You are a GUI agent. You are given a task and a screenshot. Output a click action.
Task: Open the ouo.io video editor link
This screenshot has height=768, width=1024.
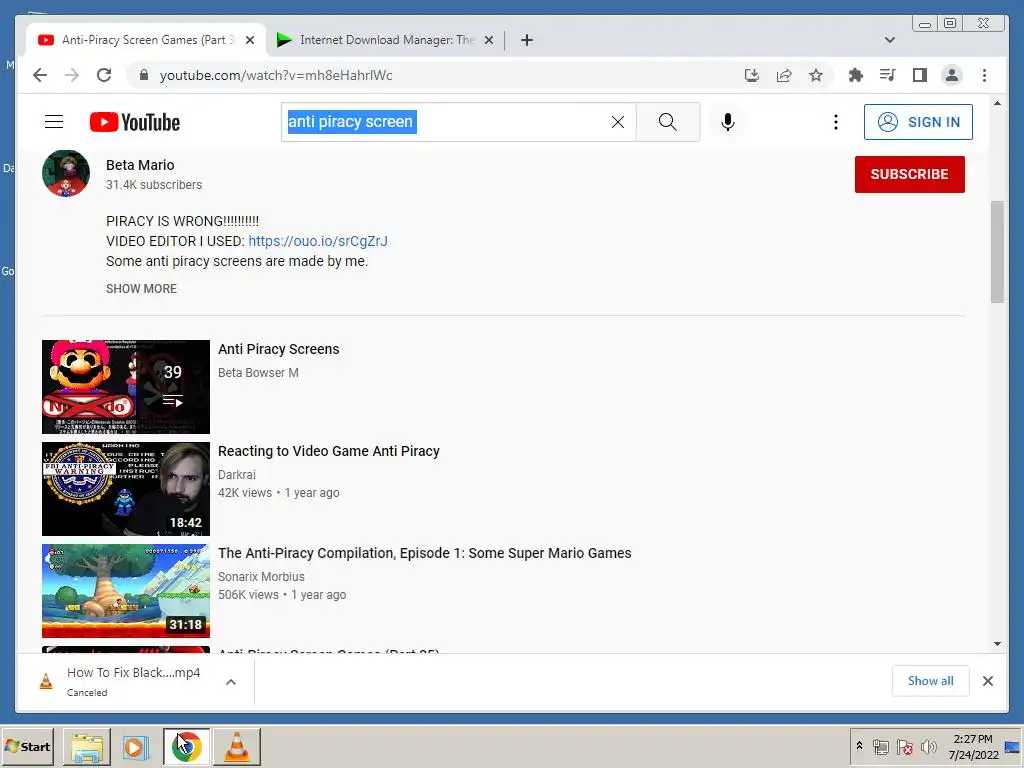coord(317,241)
